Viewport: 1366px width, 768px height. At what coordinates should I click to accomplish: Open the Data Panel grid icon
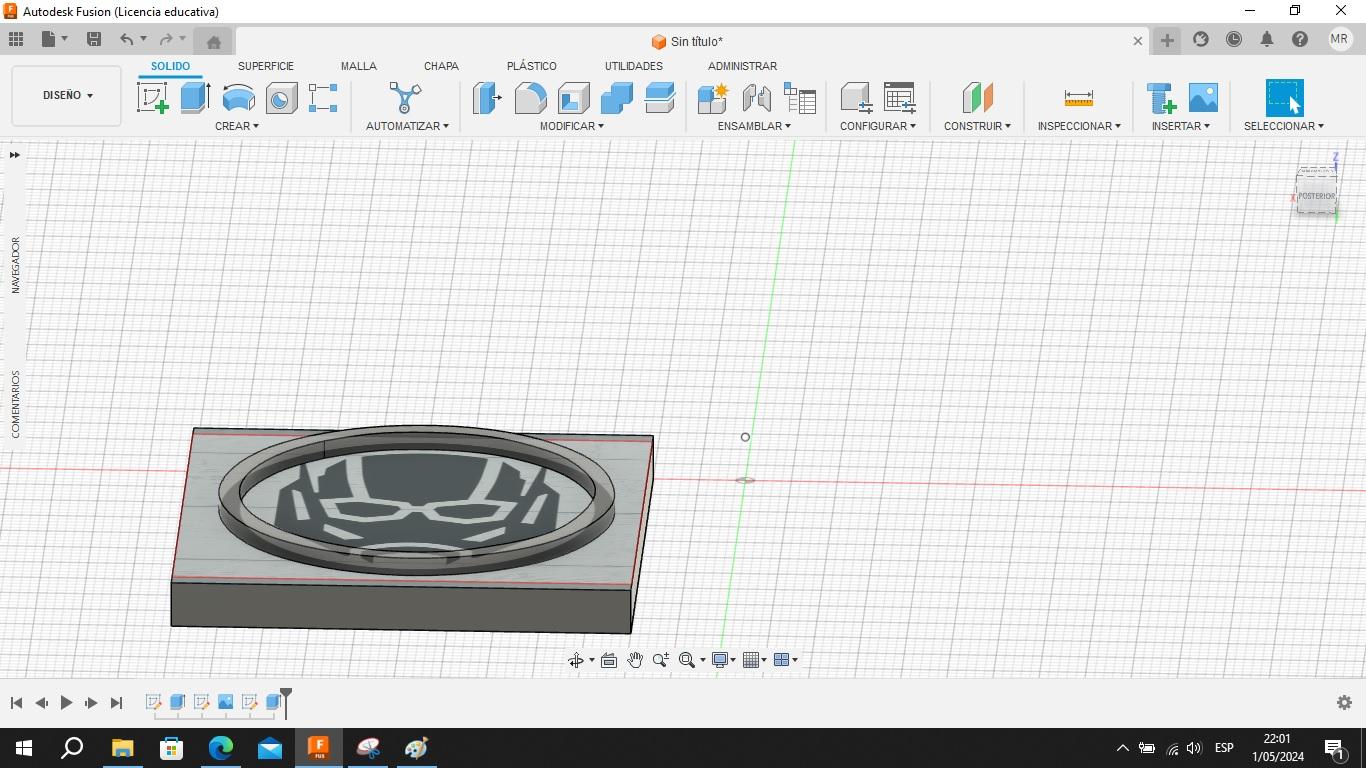tap(16, 39)
